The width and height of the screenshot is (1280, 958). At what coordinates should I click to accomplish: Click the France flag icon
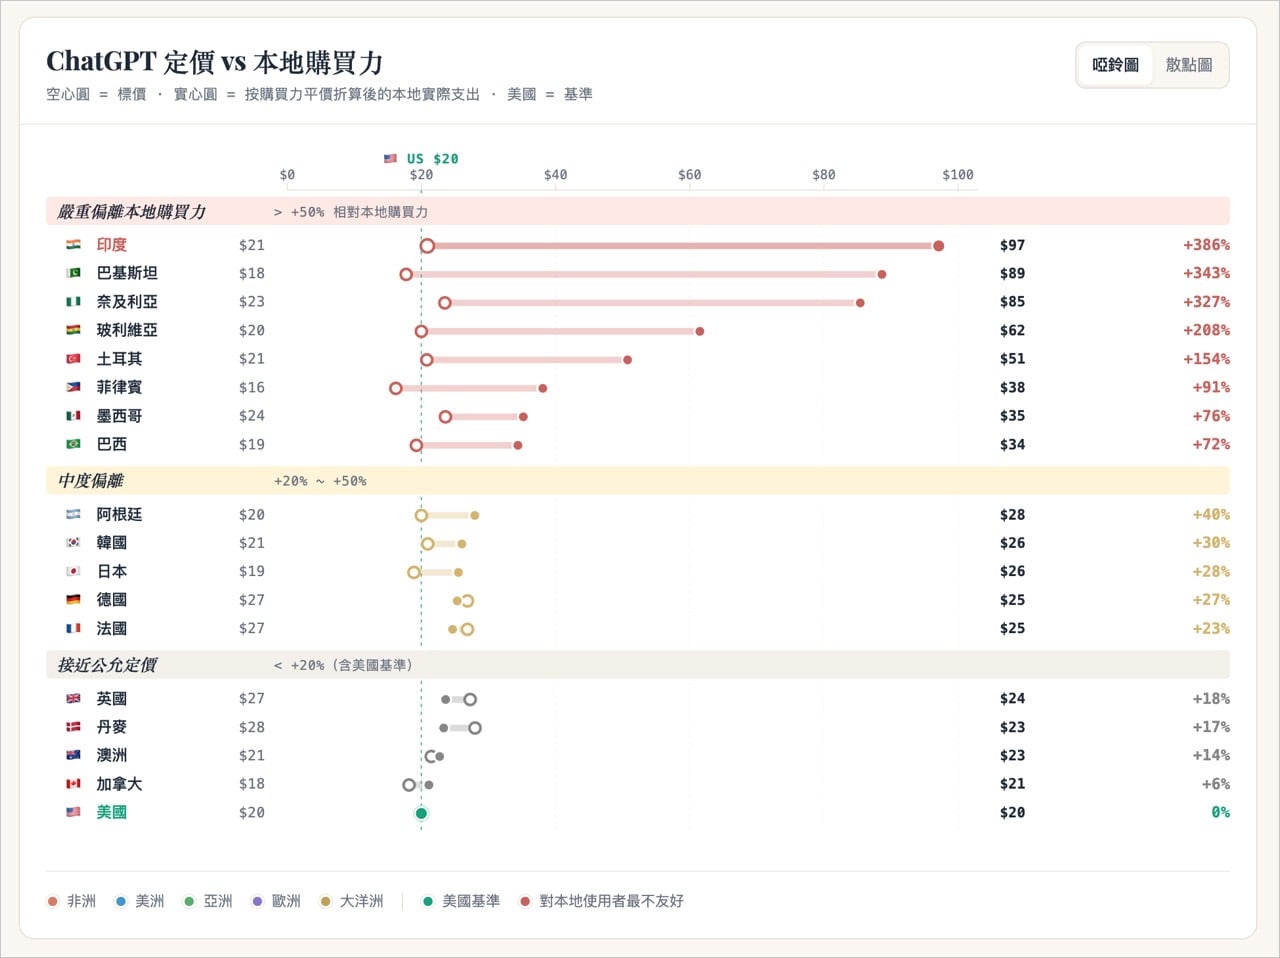(x=73, y=628)
